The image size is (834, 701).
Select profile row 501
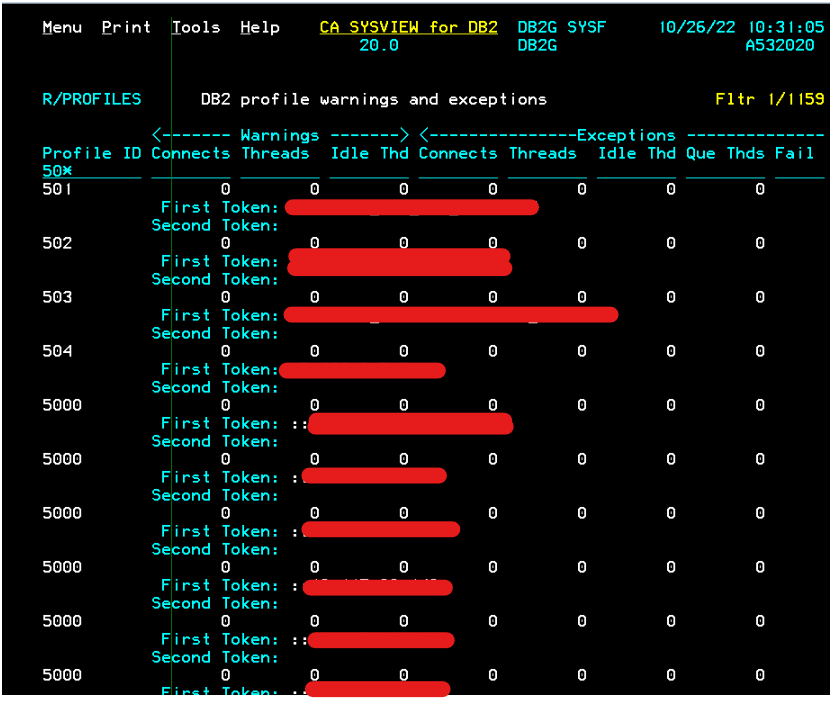57,189
